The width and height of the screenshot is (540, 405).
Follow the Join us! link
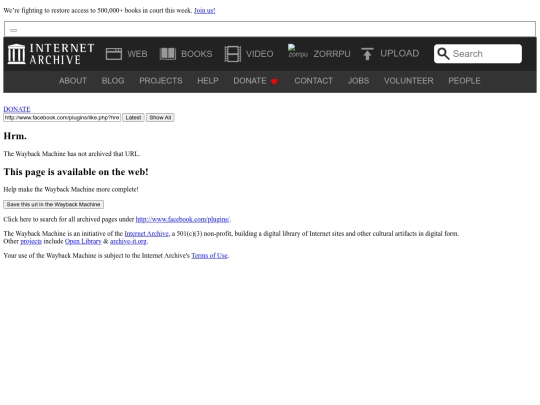pyautogui.click(x=205, y=11)
